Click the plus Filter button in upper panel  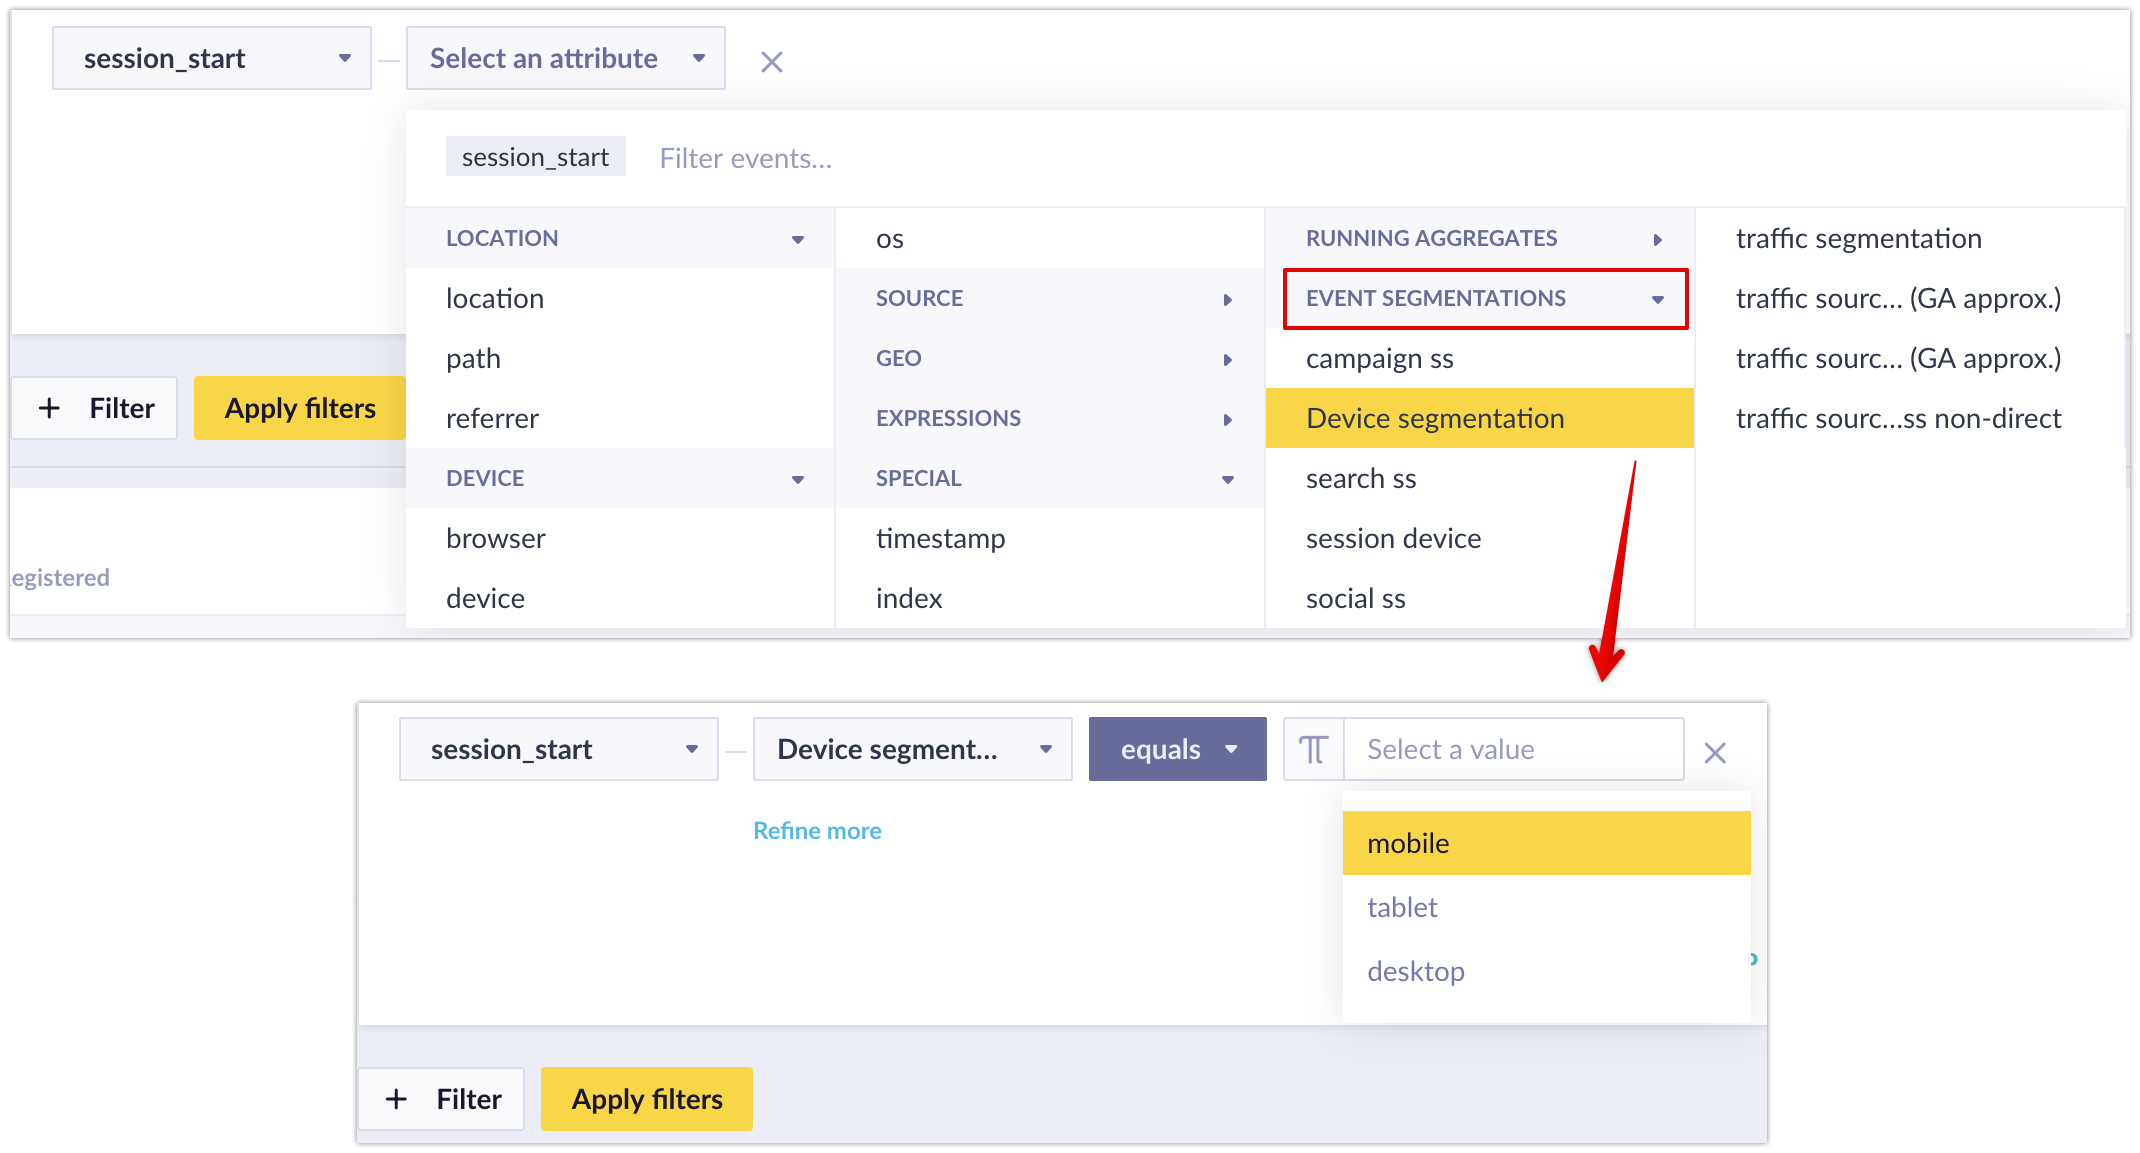[96, 408]
